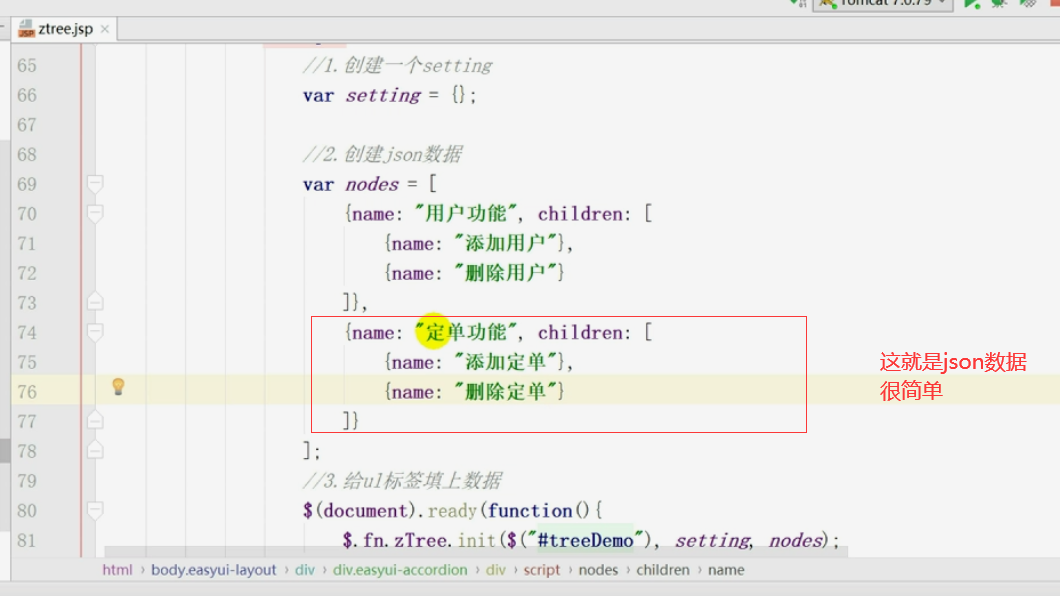Collapse the fold marker on line 70
This screenshot has height=596, width=1060.
[x=95, y=214]
